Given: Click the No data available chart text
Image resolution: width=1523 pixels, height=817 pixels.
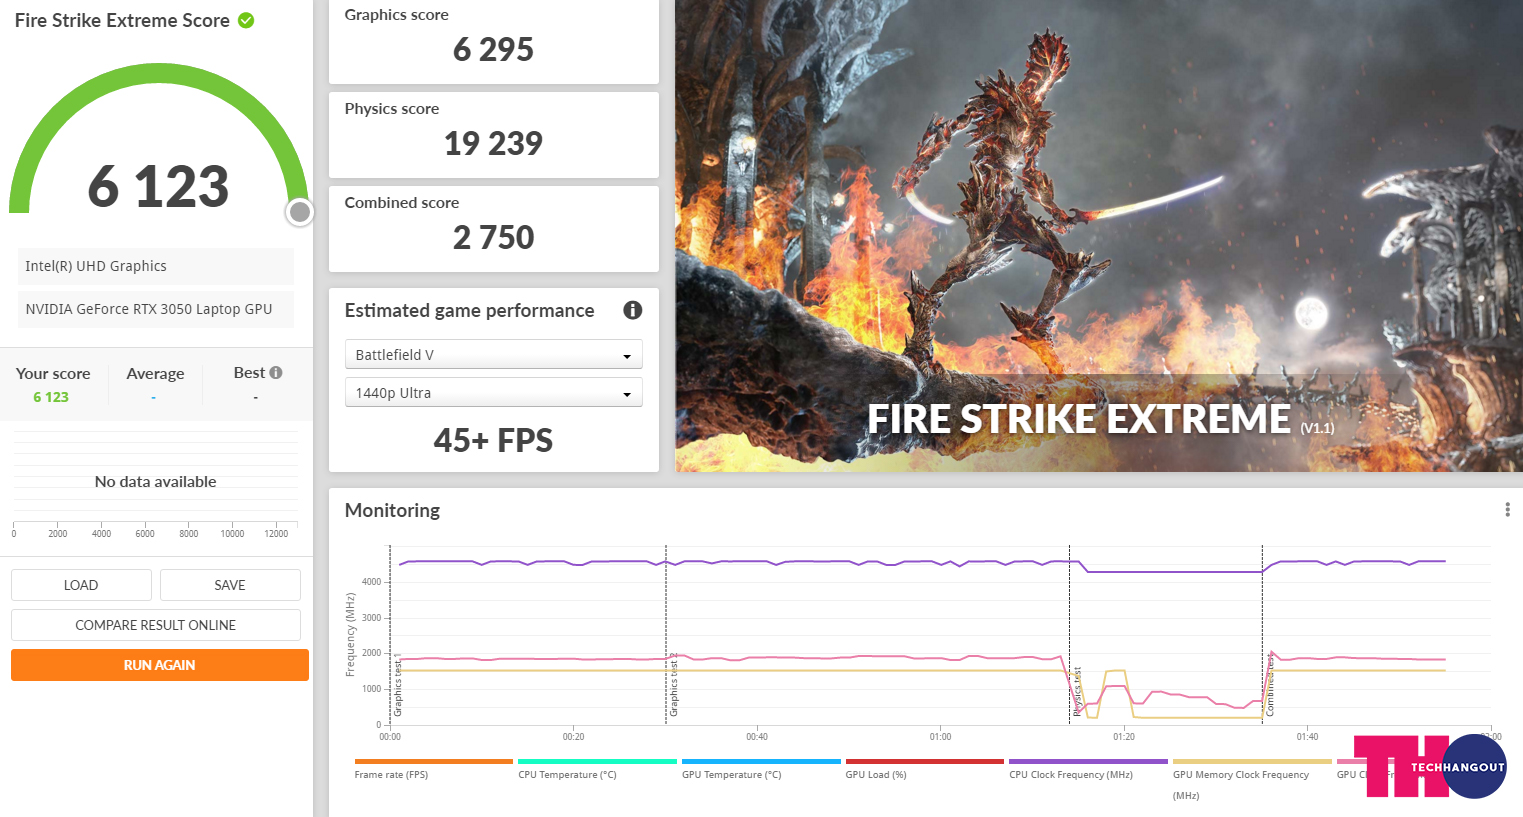Looking at the screenshot, I should point(155,481).
